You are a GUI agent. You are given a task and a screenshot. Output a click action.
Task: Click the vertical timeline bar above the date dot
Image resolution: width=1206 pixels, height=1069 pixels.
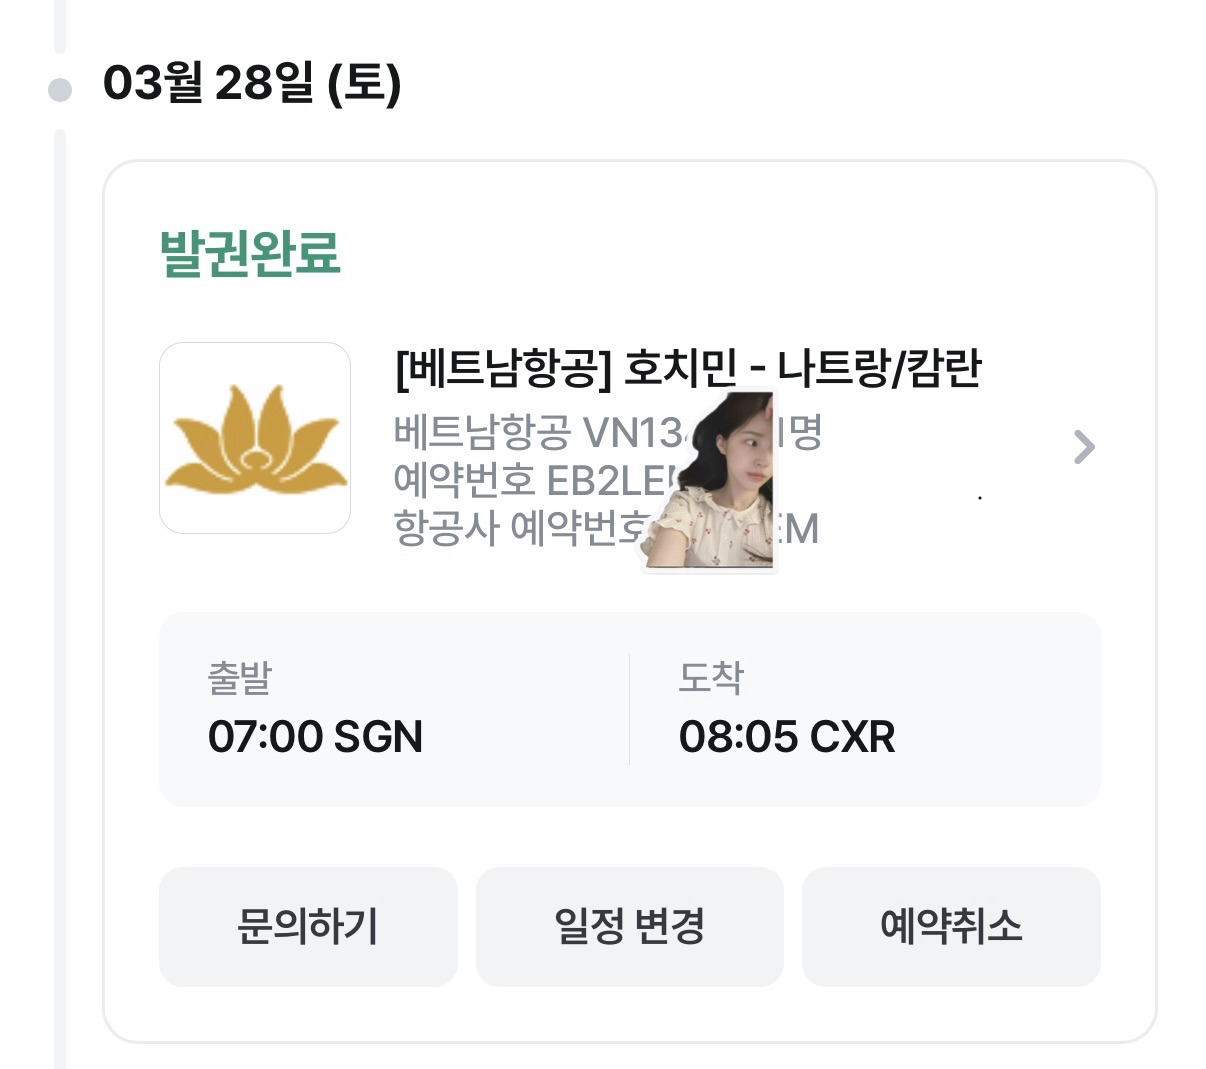pos(60,25)
